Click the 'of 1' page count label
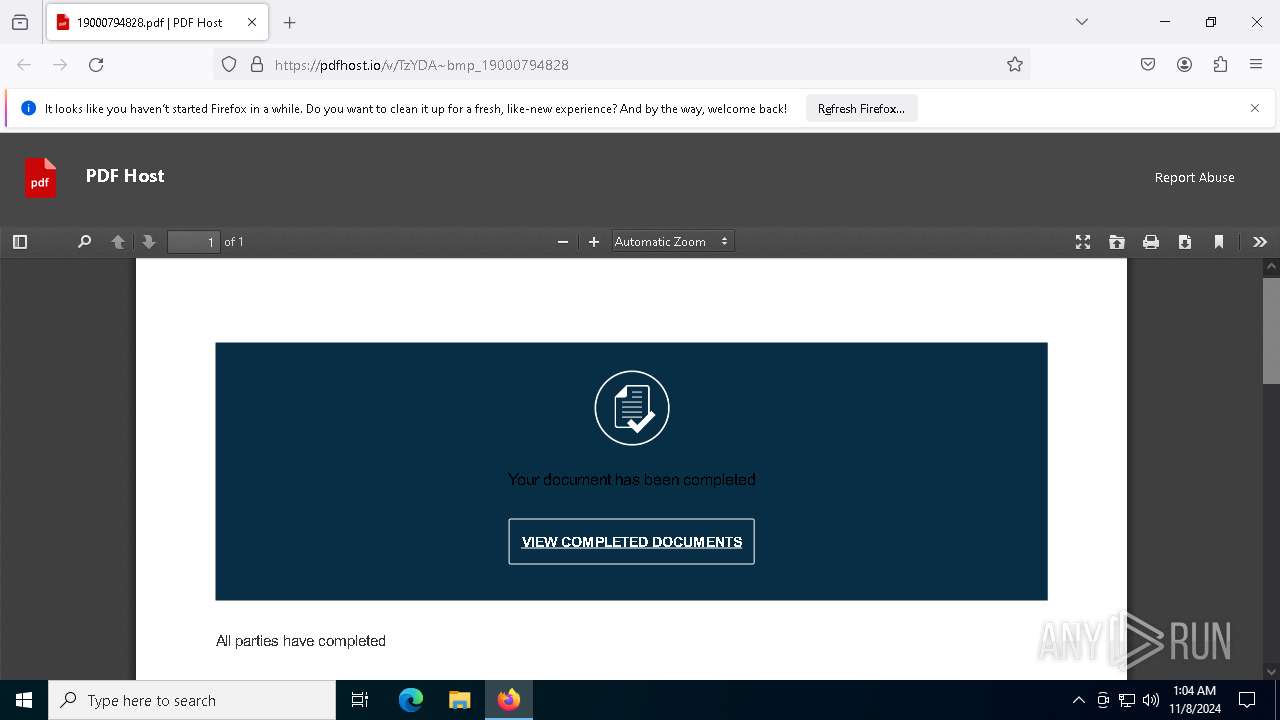This screenshot has height=720, width=1280. click(x=234, y=242)
